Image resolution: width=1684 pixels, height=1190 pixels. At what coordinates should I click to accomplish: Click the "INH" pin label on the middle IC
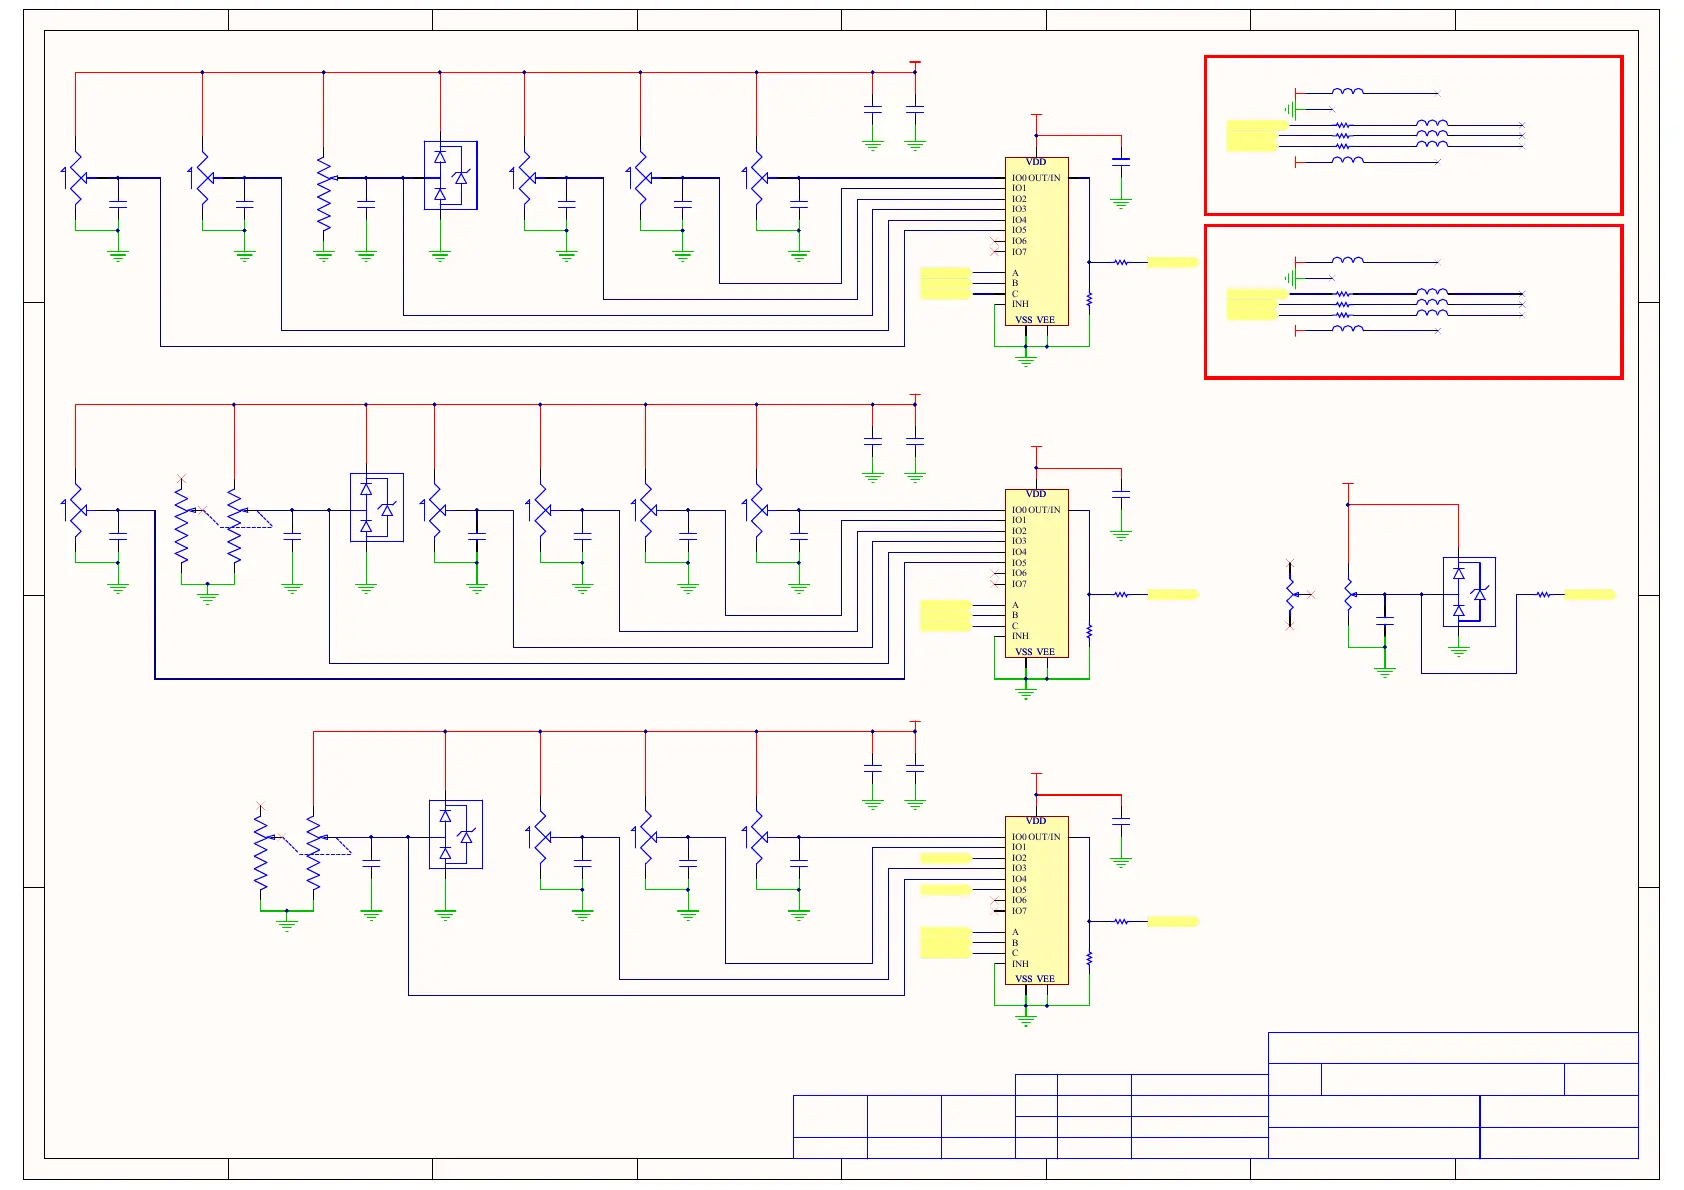[x=1020, y=636]
